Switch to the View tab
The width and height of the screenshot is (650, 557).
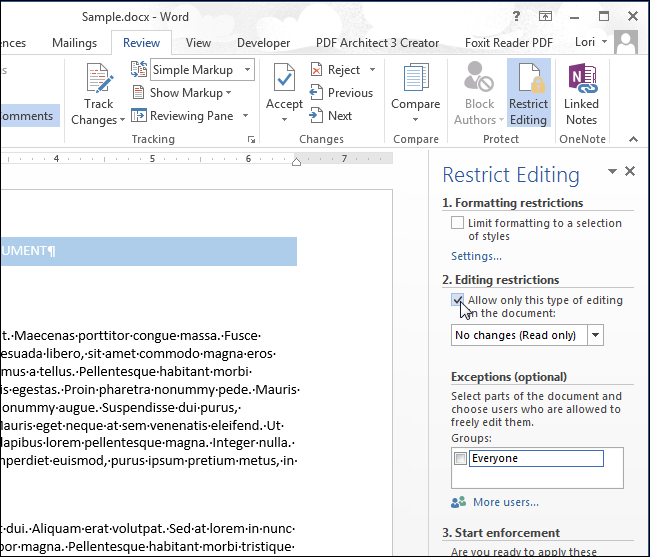198,43
